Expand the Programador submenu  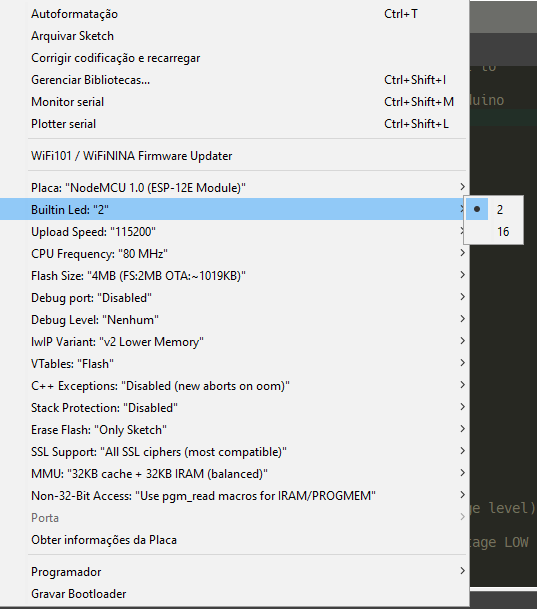coord(235,572)
